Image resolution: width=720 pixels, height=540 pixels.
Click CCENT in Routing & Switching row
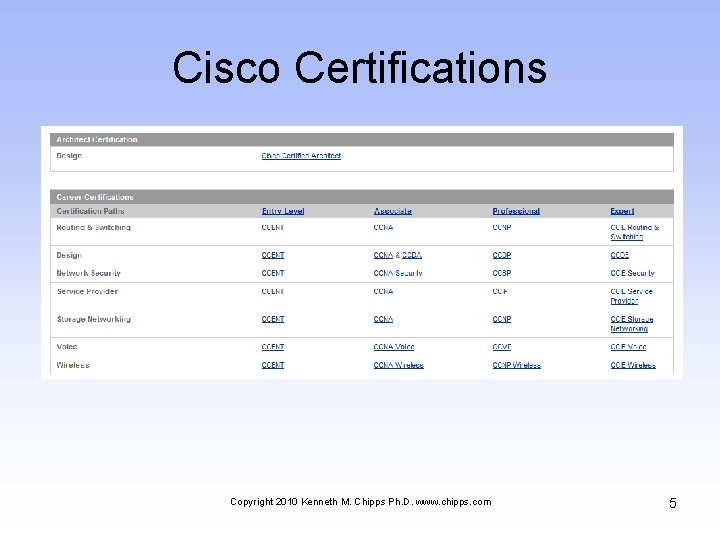tap(273, 227)
